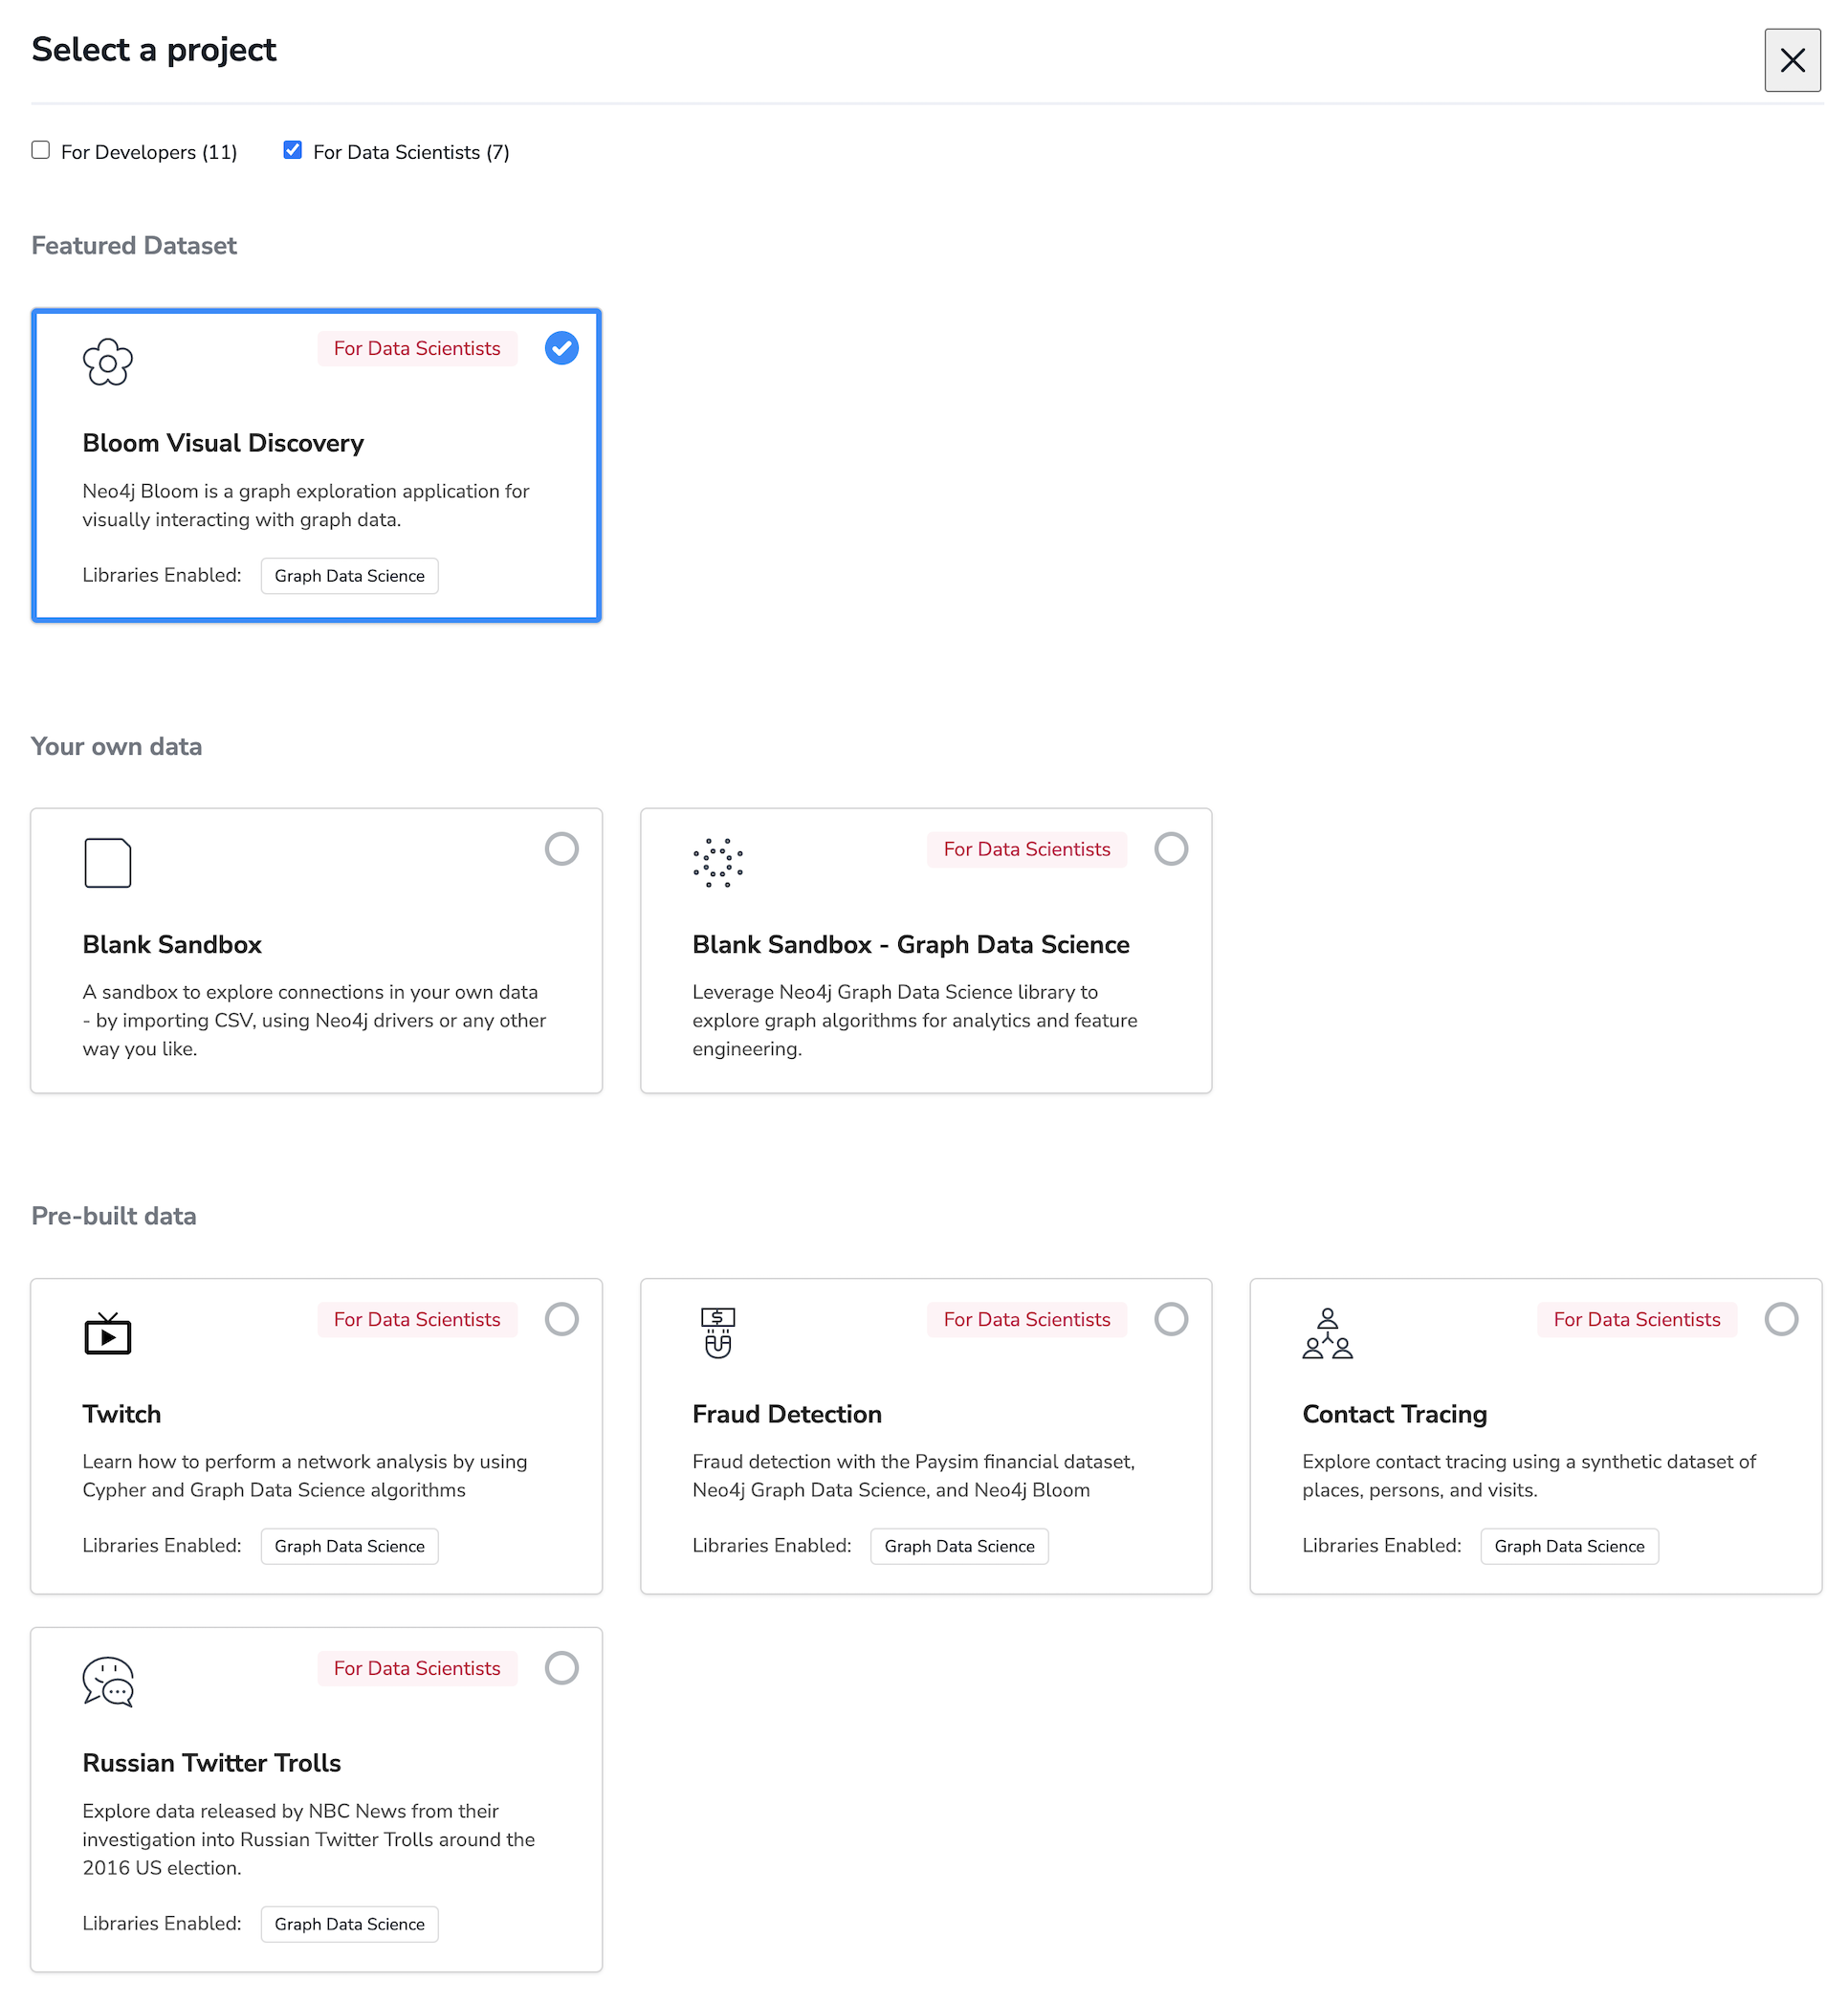The image size is (1848, 2003).
Task: Click the For Data Scientists (7) label text
Action: (x=411, y=152)
